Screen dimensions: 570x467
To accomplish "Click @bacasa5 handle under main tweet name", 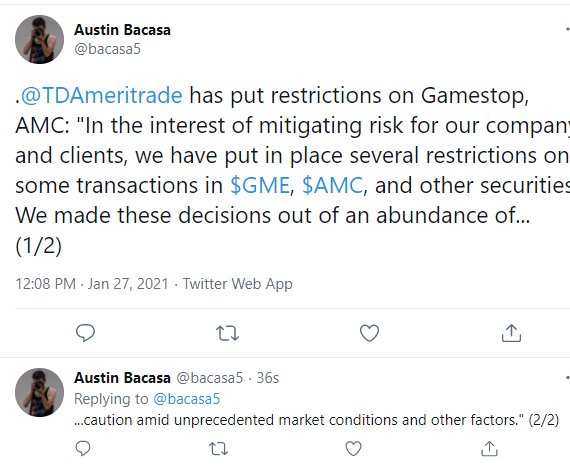I will click(107, 49).
